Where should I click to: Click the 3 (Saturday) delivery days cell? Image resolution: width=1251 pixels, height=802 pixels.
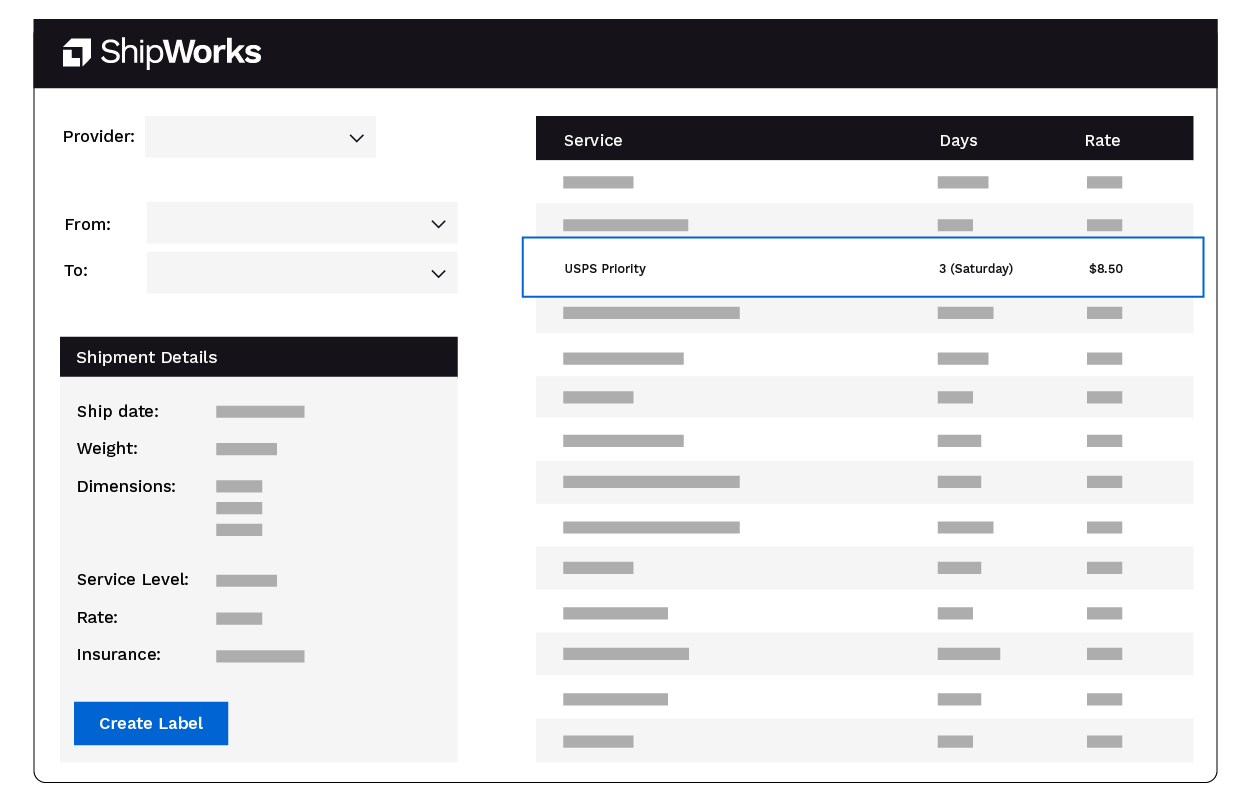(x=975, y=268)
